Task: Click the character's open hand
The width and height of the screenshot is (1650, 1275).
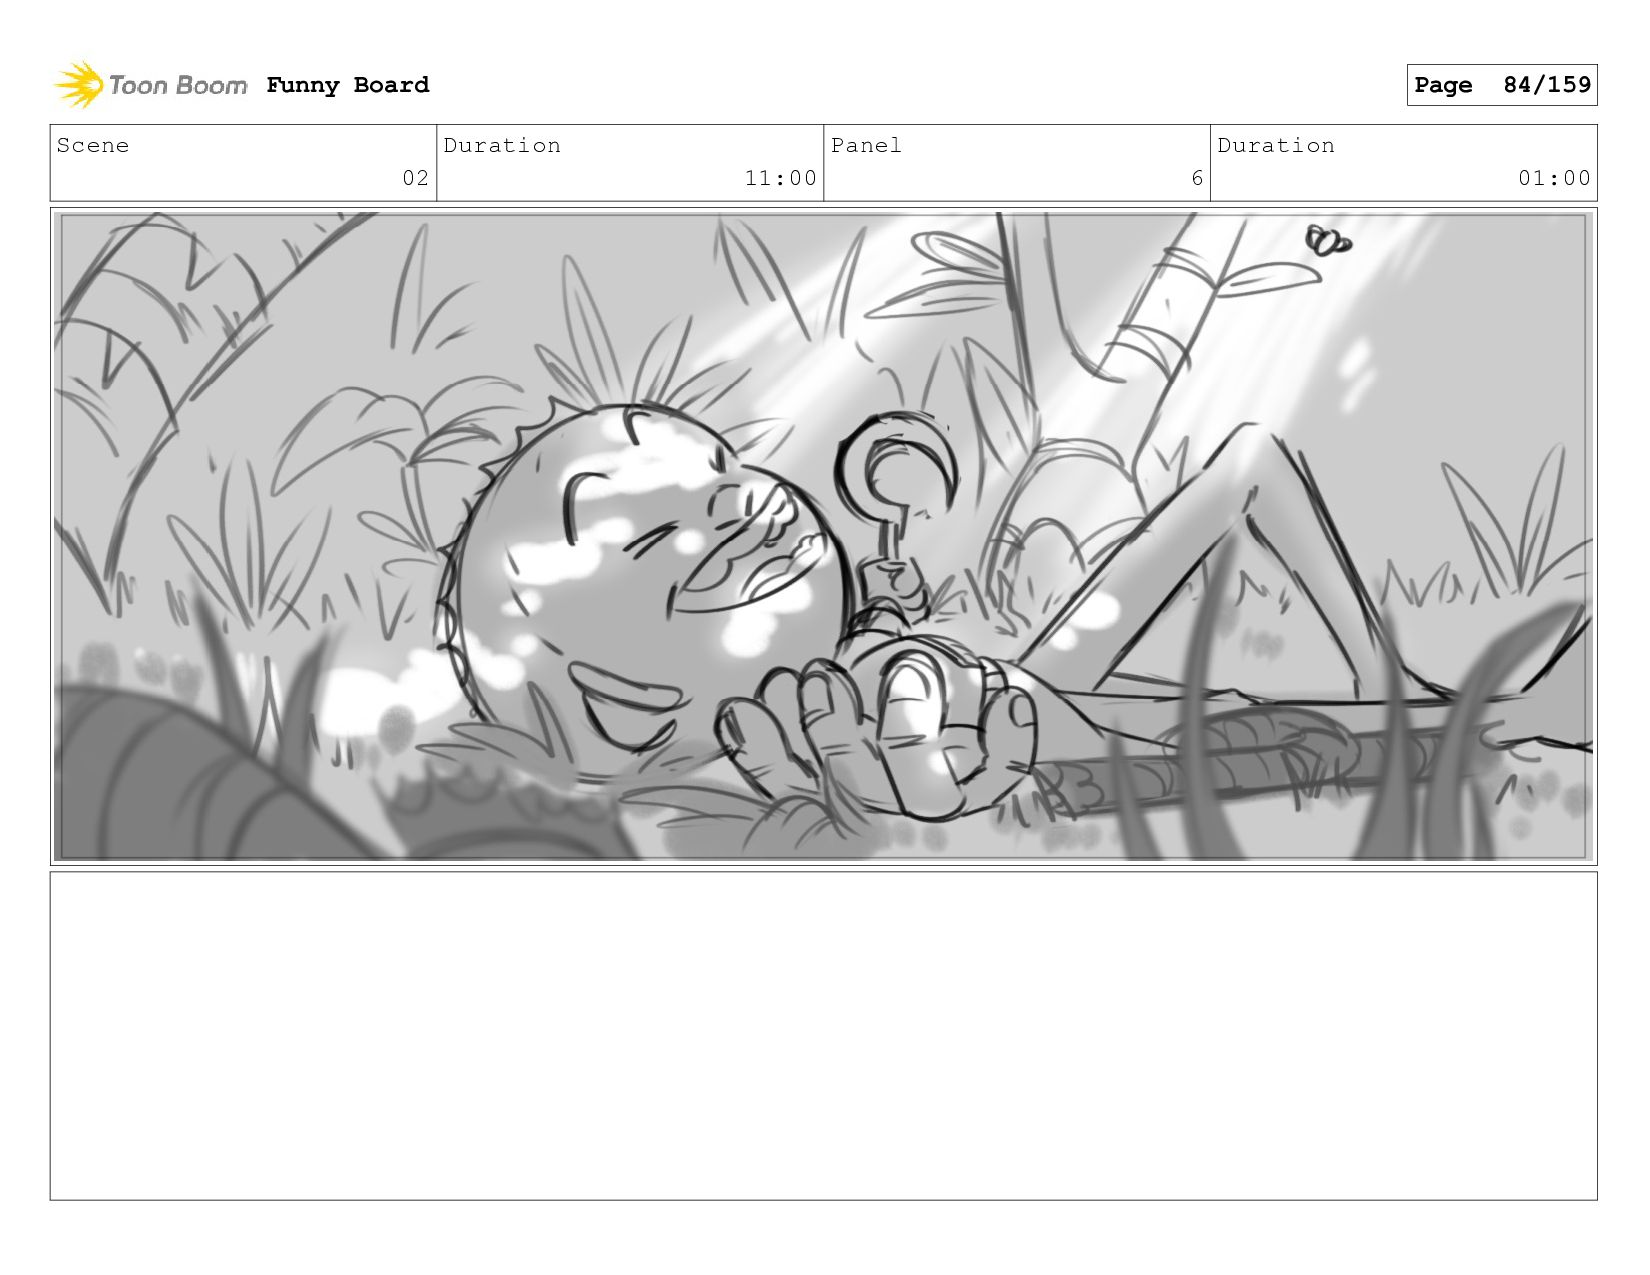Action: point(880,735)
